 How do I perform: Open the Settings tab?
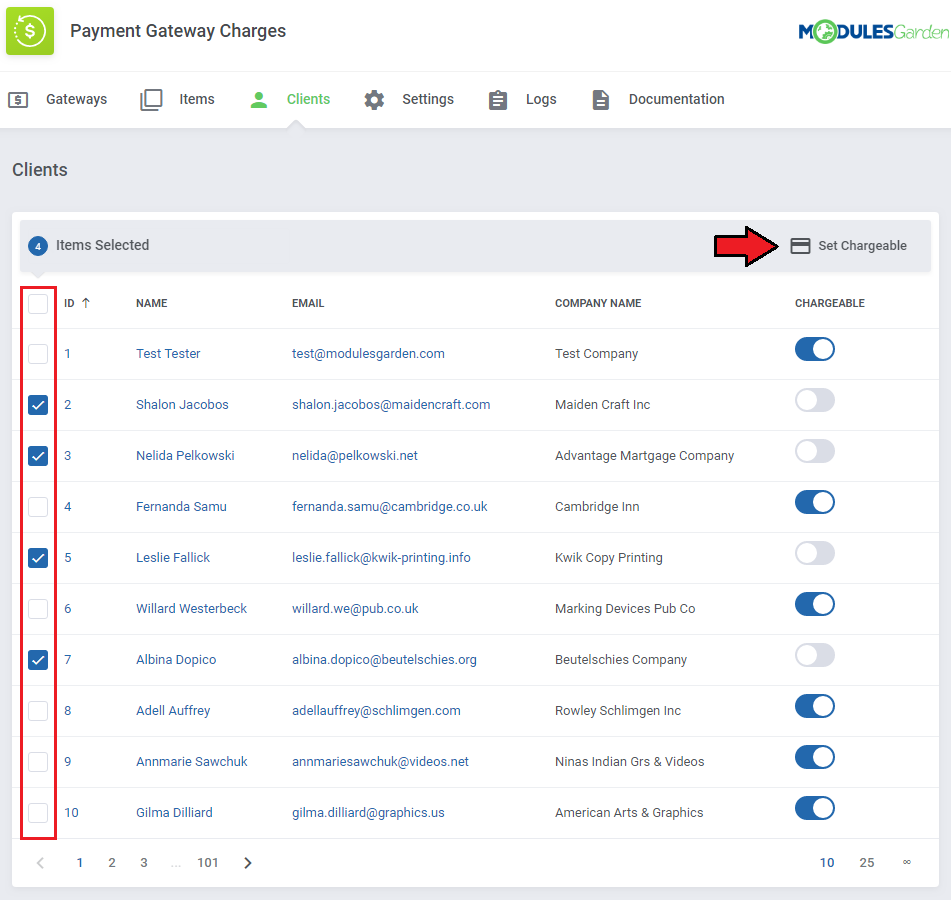point(409,99)
